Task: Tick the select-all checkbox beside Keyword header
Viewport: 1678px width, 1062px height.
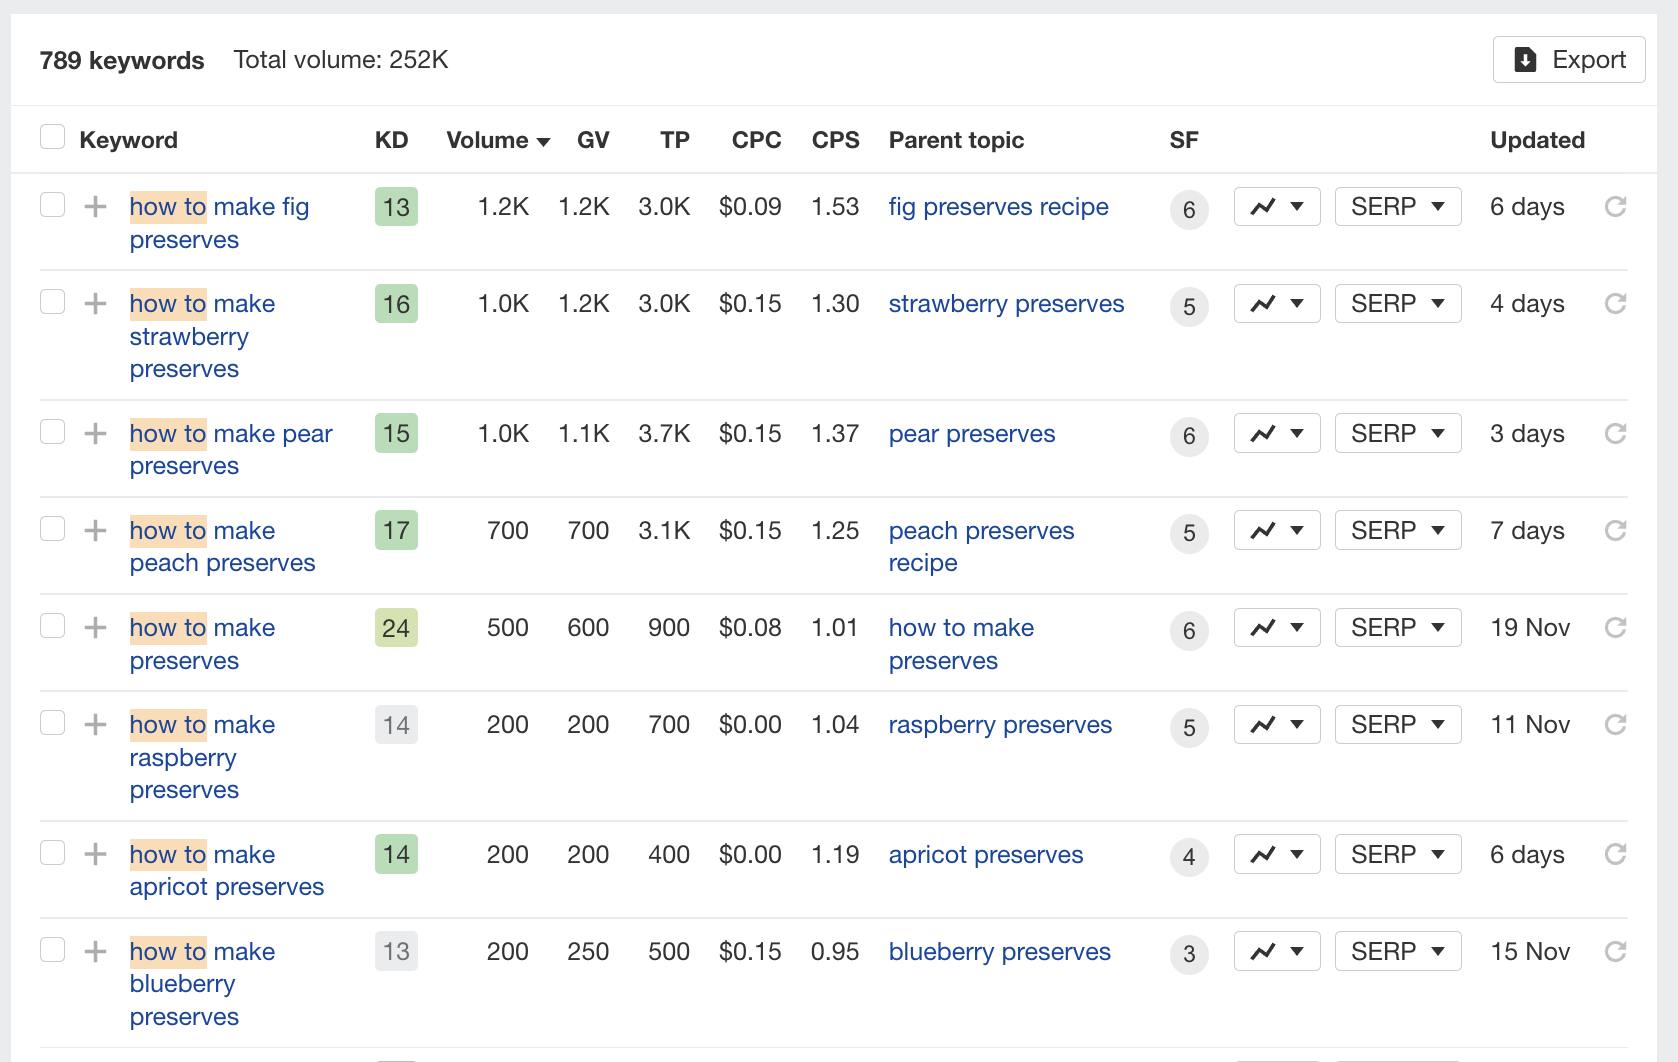Action: pos(52,137)
